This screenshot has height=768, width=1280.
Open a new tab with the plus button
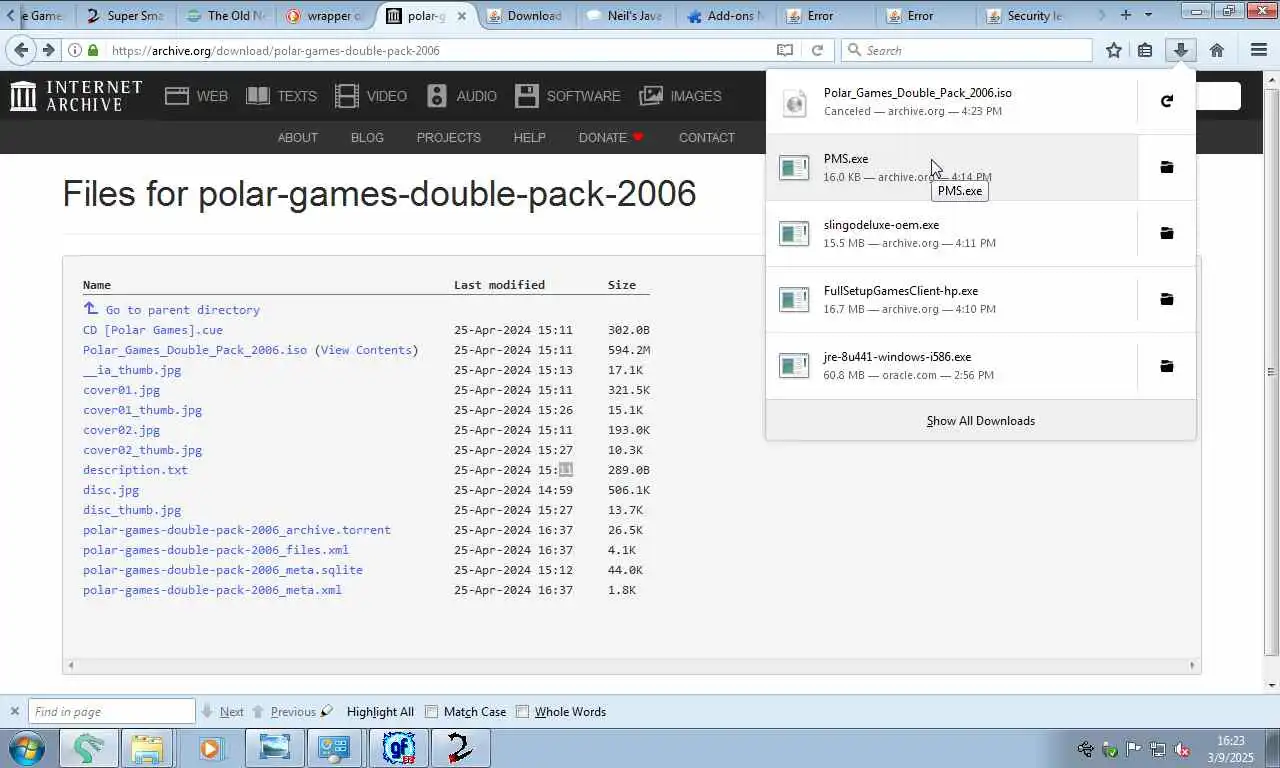point(1126,15)
